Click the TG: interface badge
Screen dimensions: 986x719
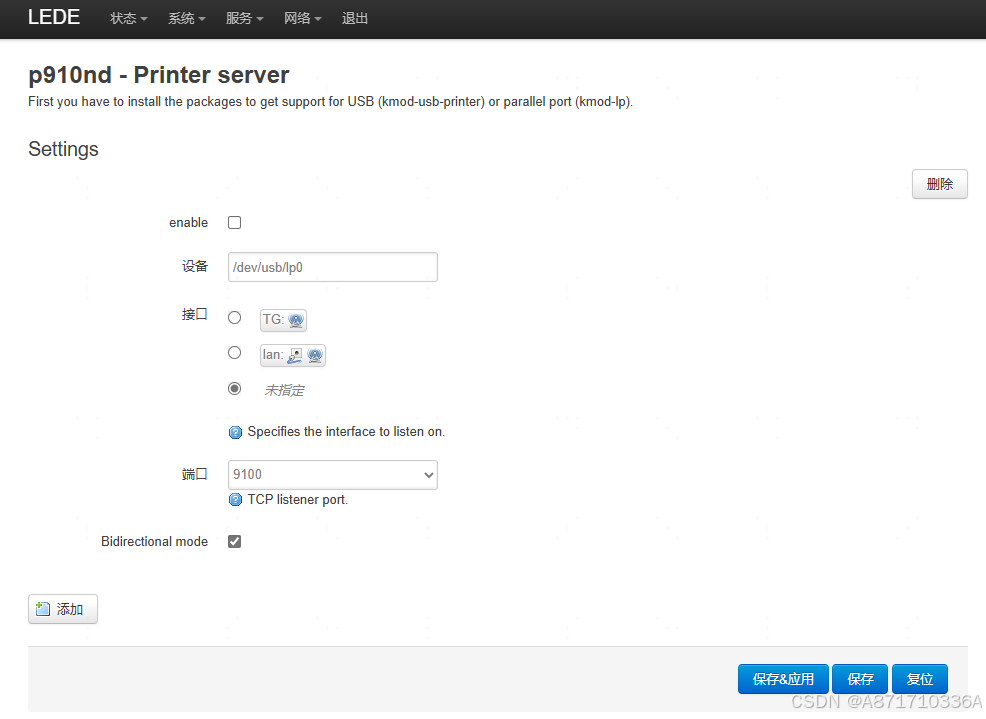[x=283, y=320]
